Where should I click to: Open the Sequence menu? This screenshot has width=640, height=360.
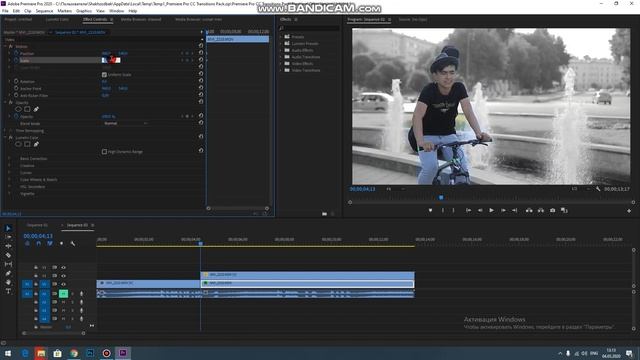[x=44, y=11]
